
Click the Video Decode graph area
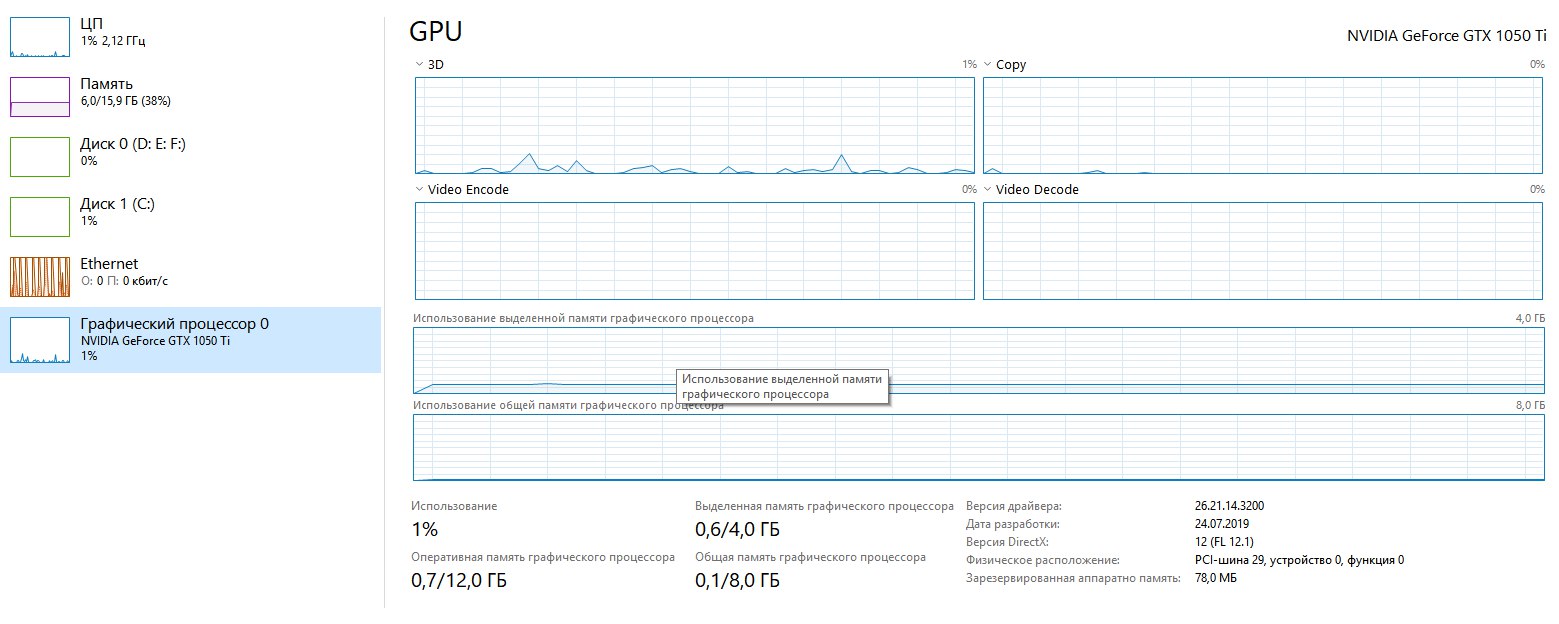tap(1262, 251)
